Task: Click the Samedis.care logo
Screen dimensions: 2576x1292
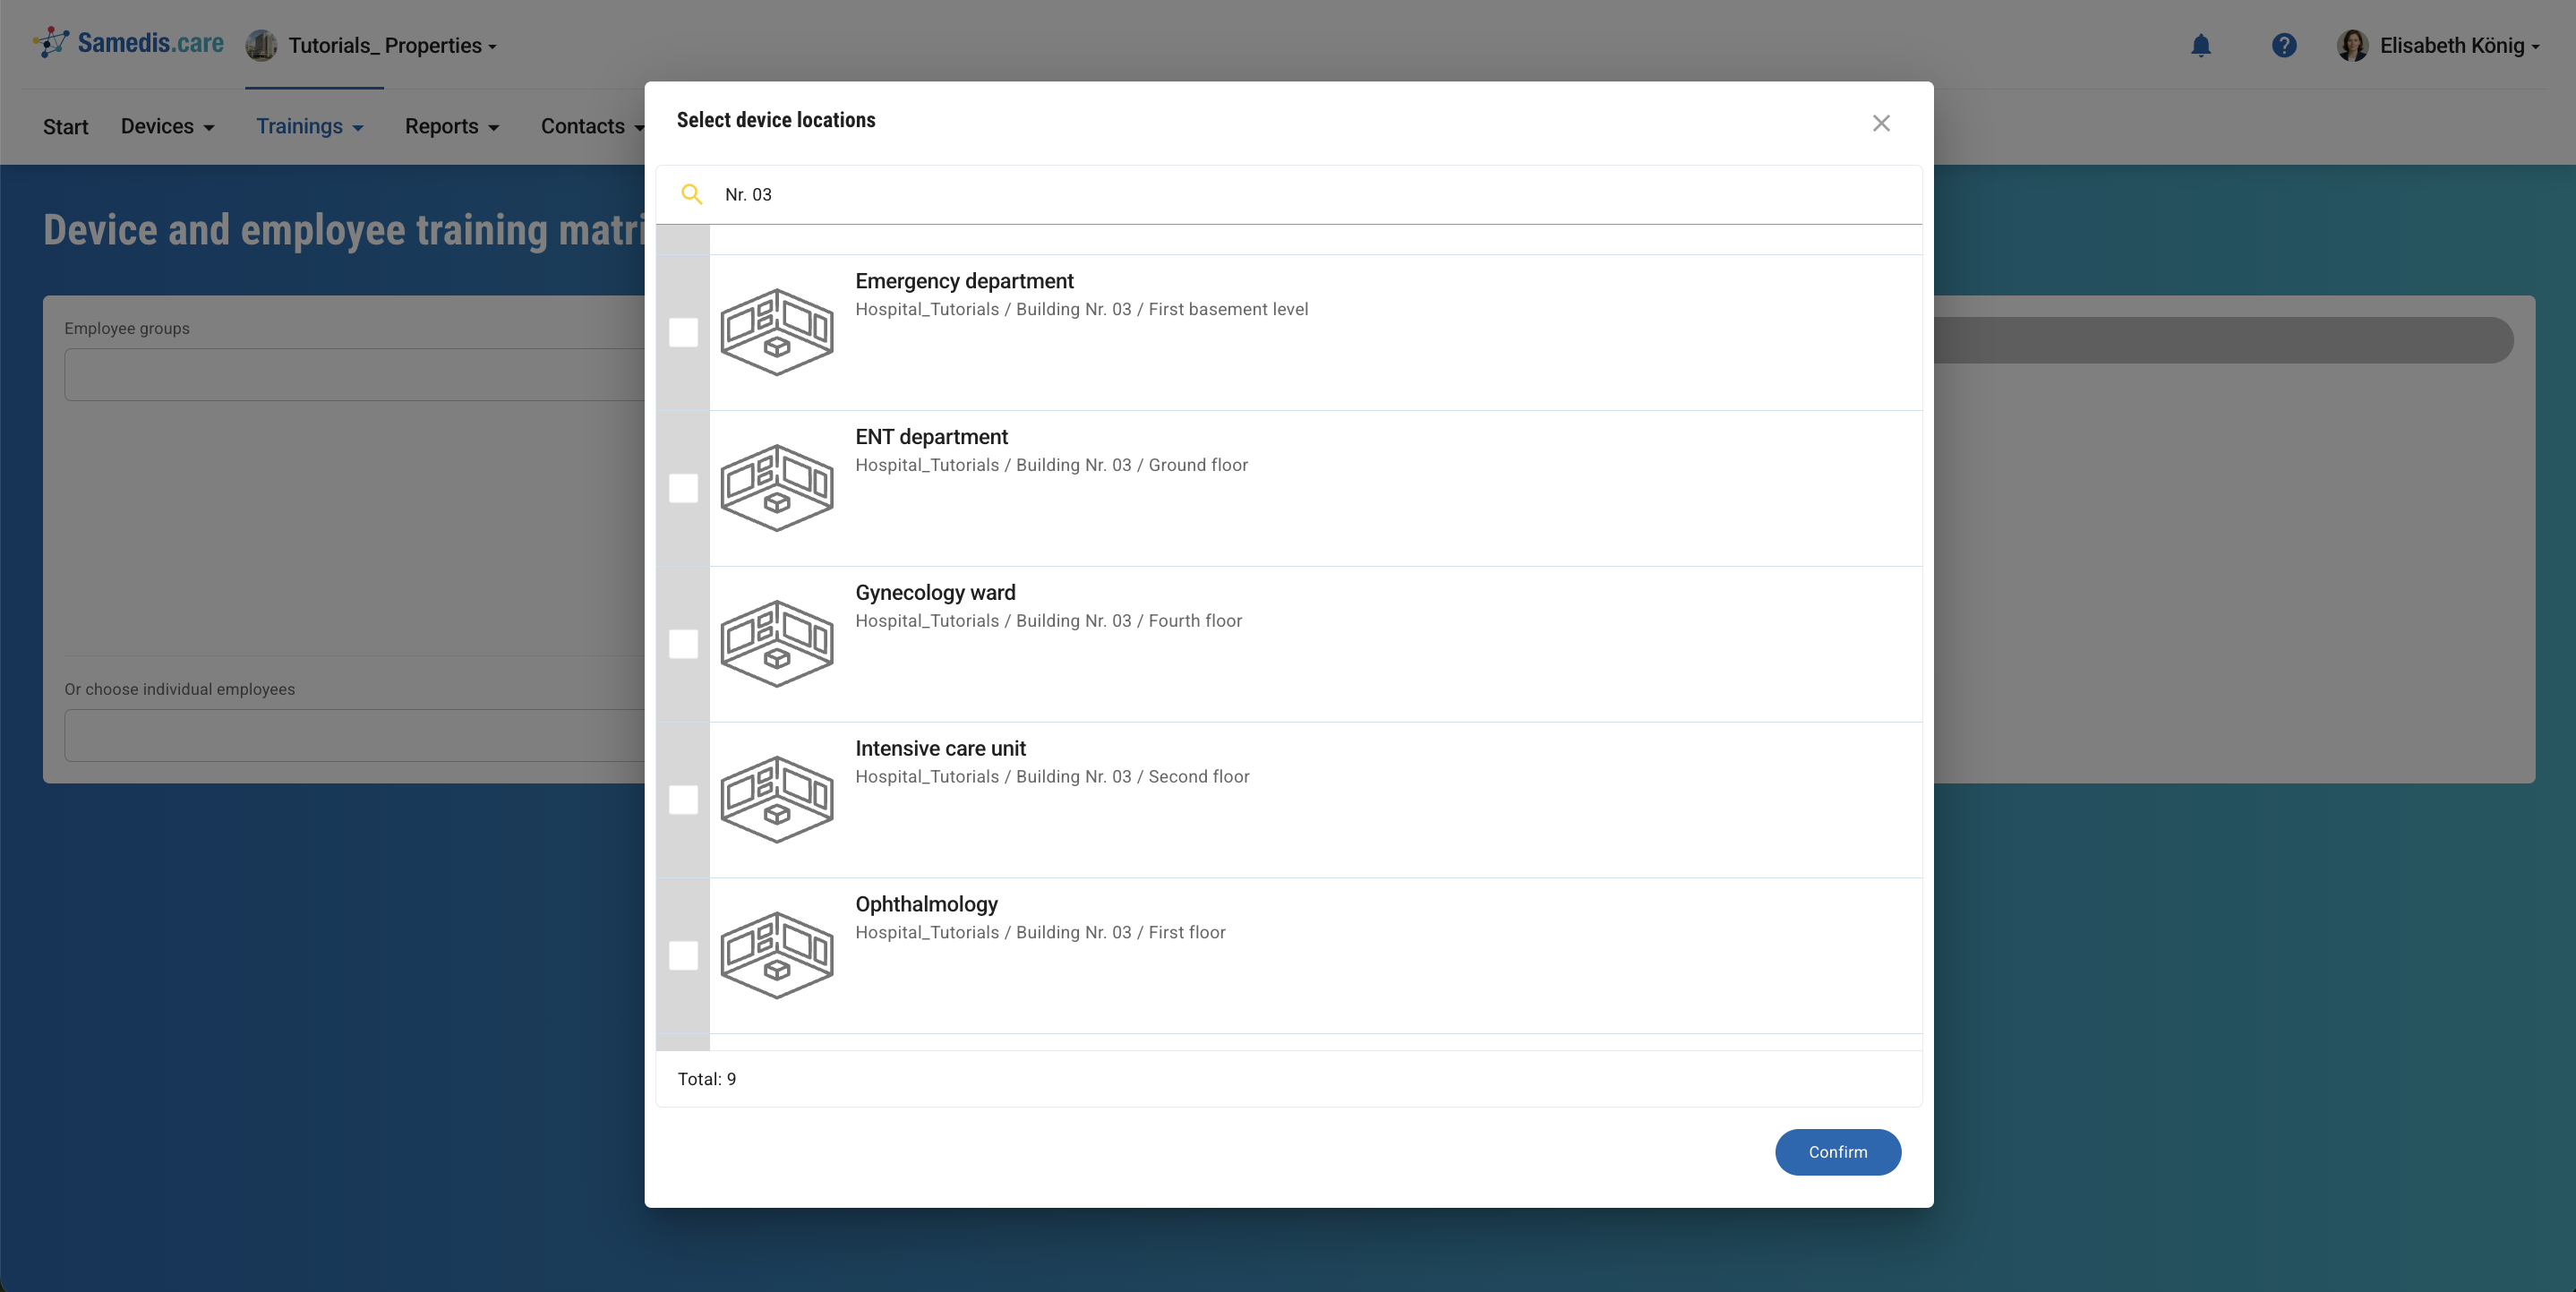Action: click(x=127, y=43)
